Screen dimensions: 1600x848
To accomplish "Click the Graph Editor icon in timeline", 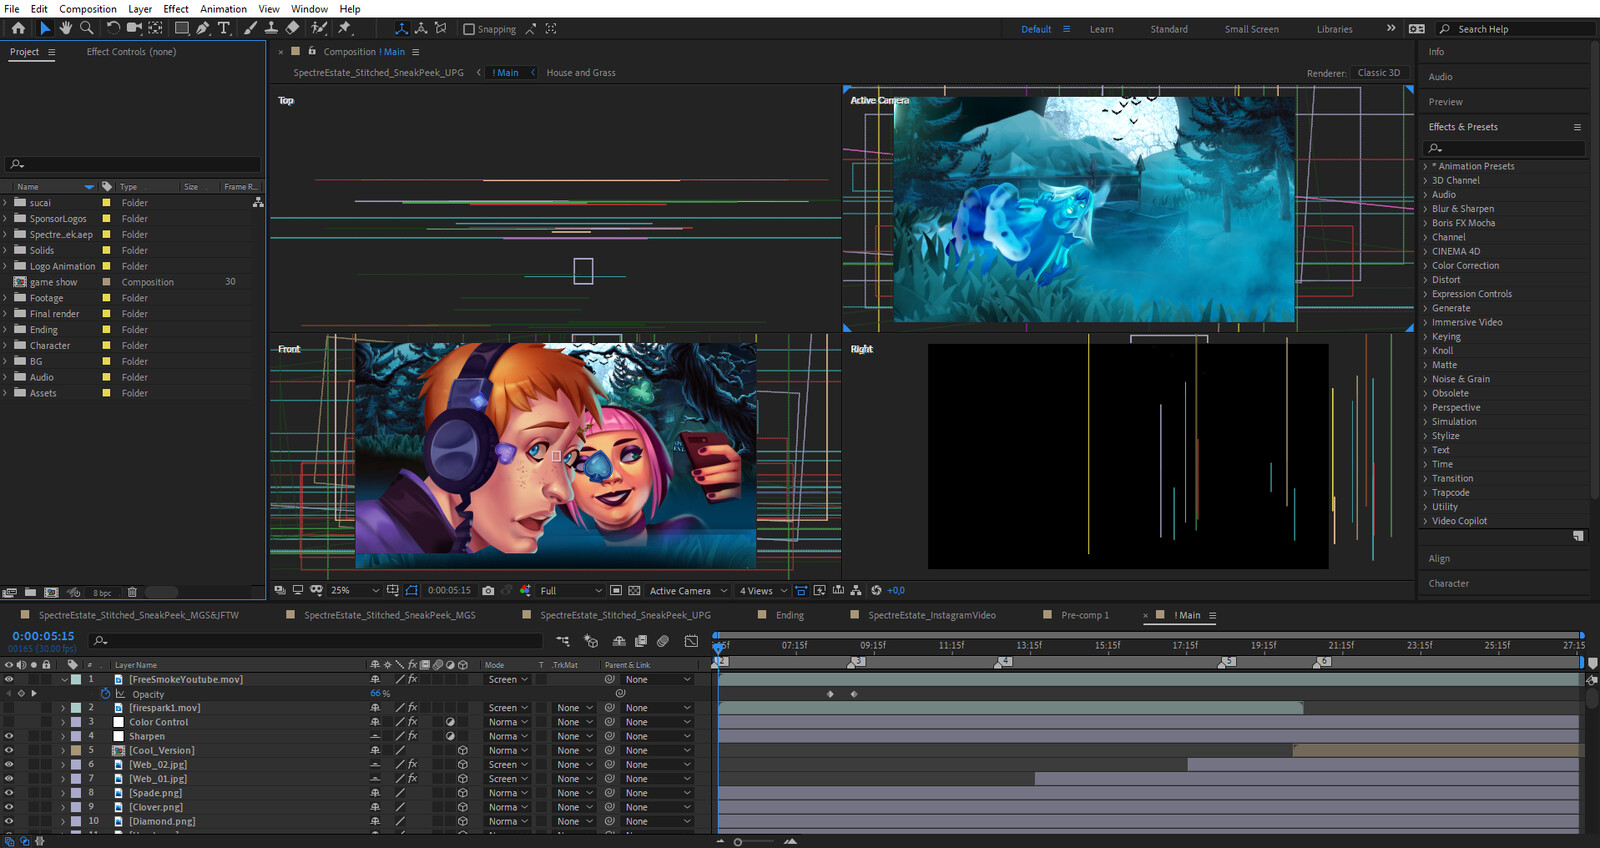I will point(691,641).
